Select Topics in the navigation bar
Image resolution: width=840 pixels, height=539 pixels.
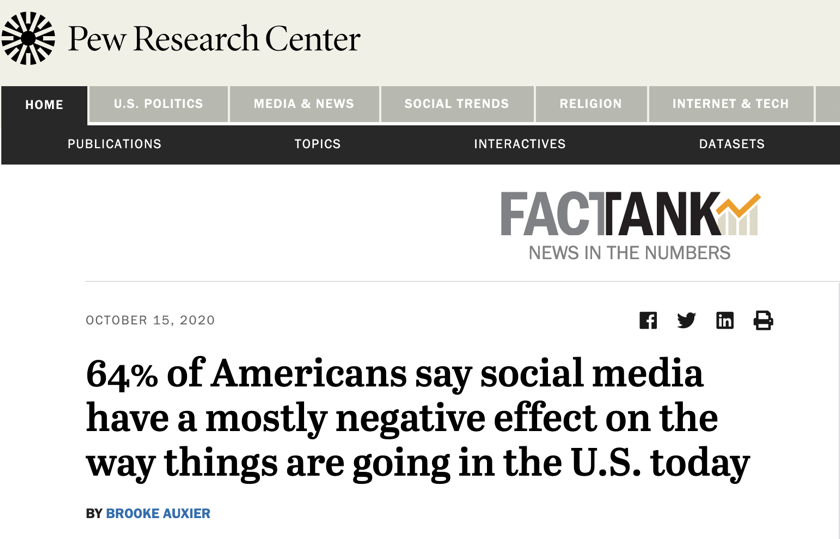(x=317, y=144)
